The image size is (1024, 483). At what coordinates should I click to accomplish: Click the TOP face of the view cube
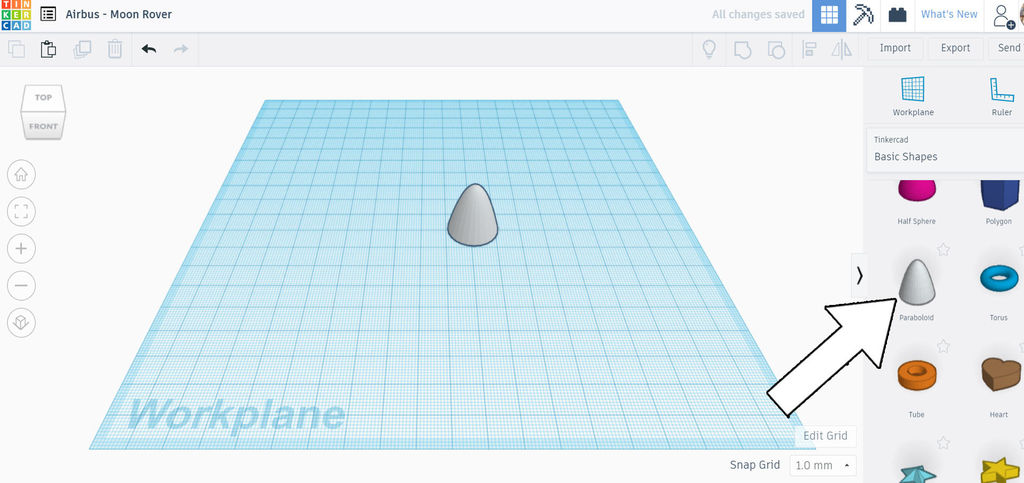(x=43, y=97)
